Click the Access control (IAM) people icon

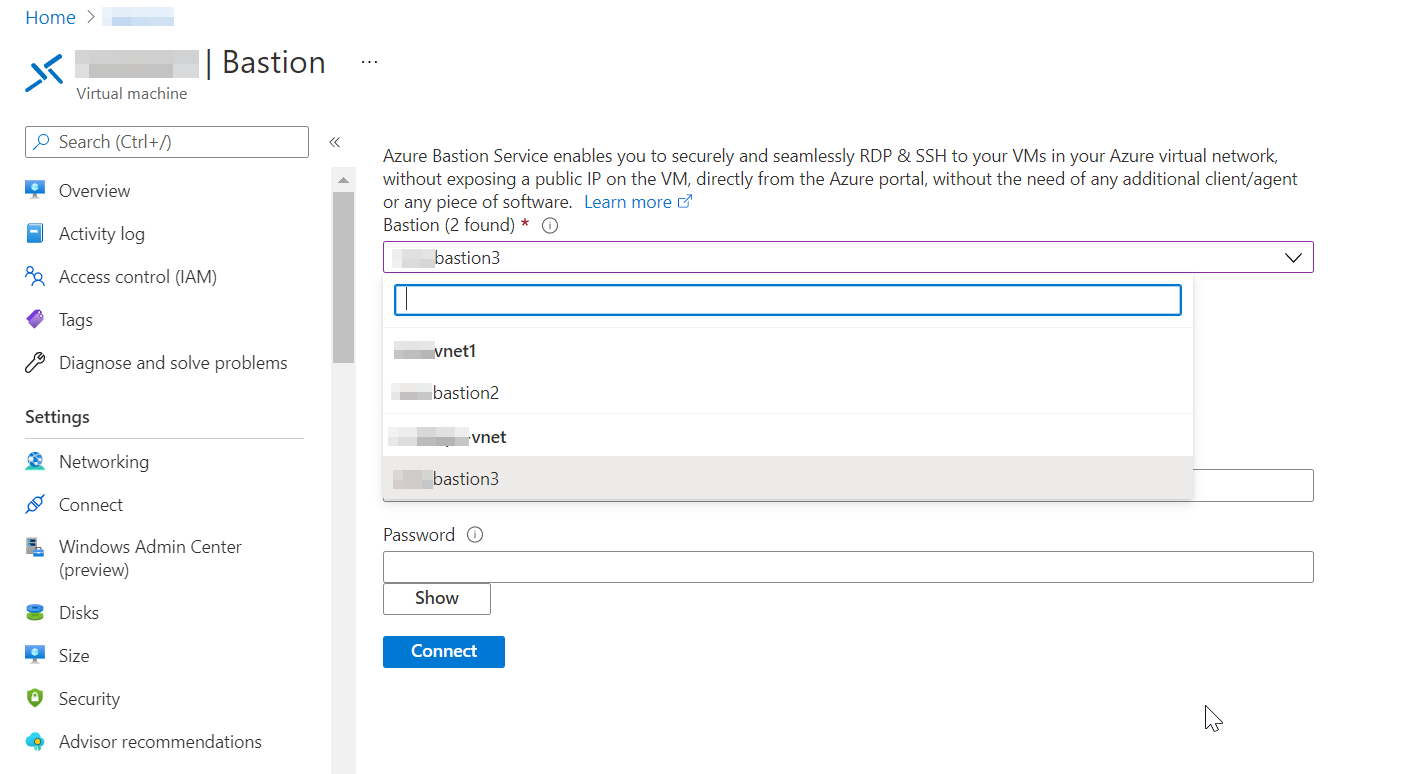pos(35,276)
